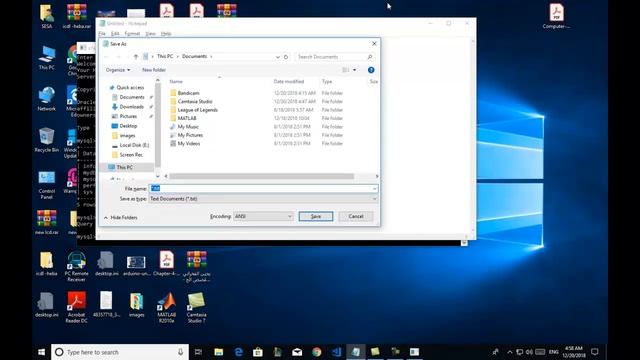The width and height of the screenshot is (640, 360).
Task: Go to Quick access in navigation pane
Action: pos(130,87)
